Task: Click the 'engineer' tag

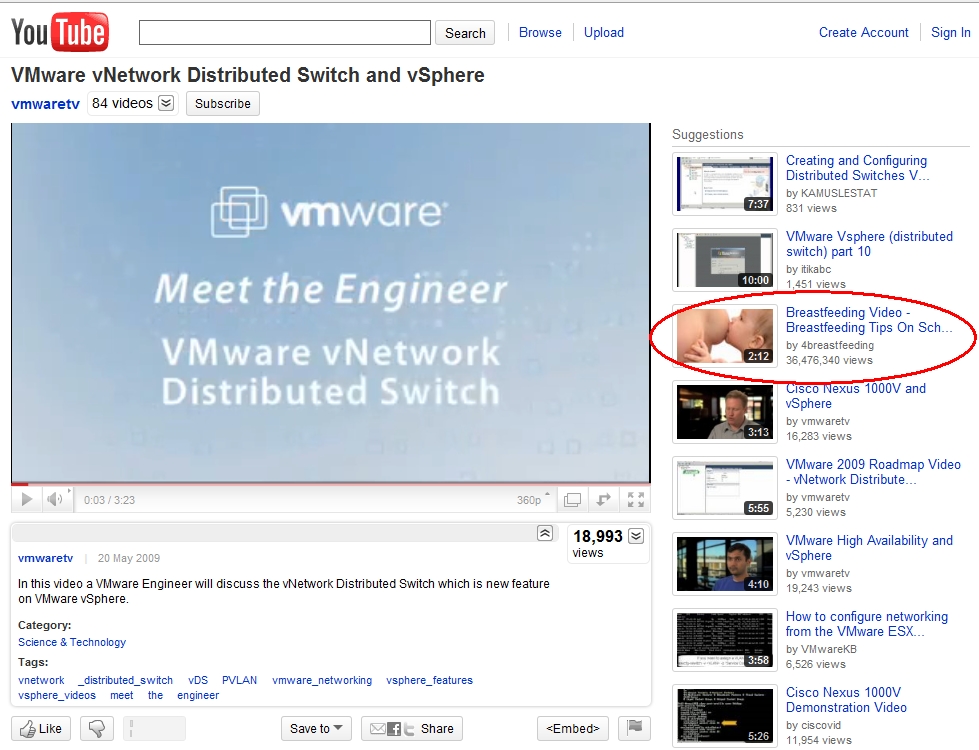Action: coord(198,695)
